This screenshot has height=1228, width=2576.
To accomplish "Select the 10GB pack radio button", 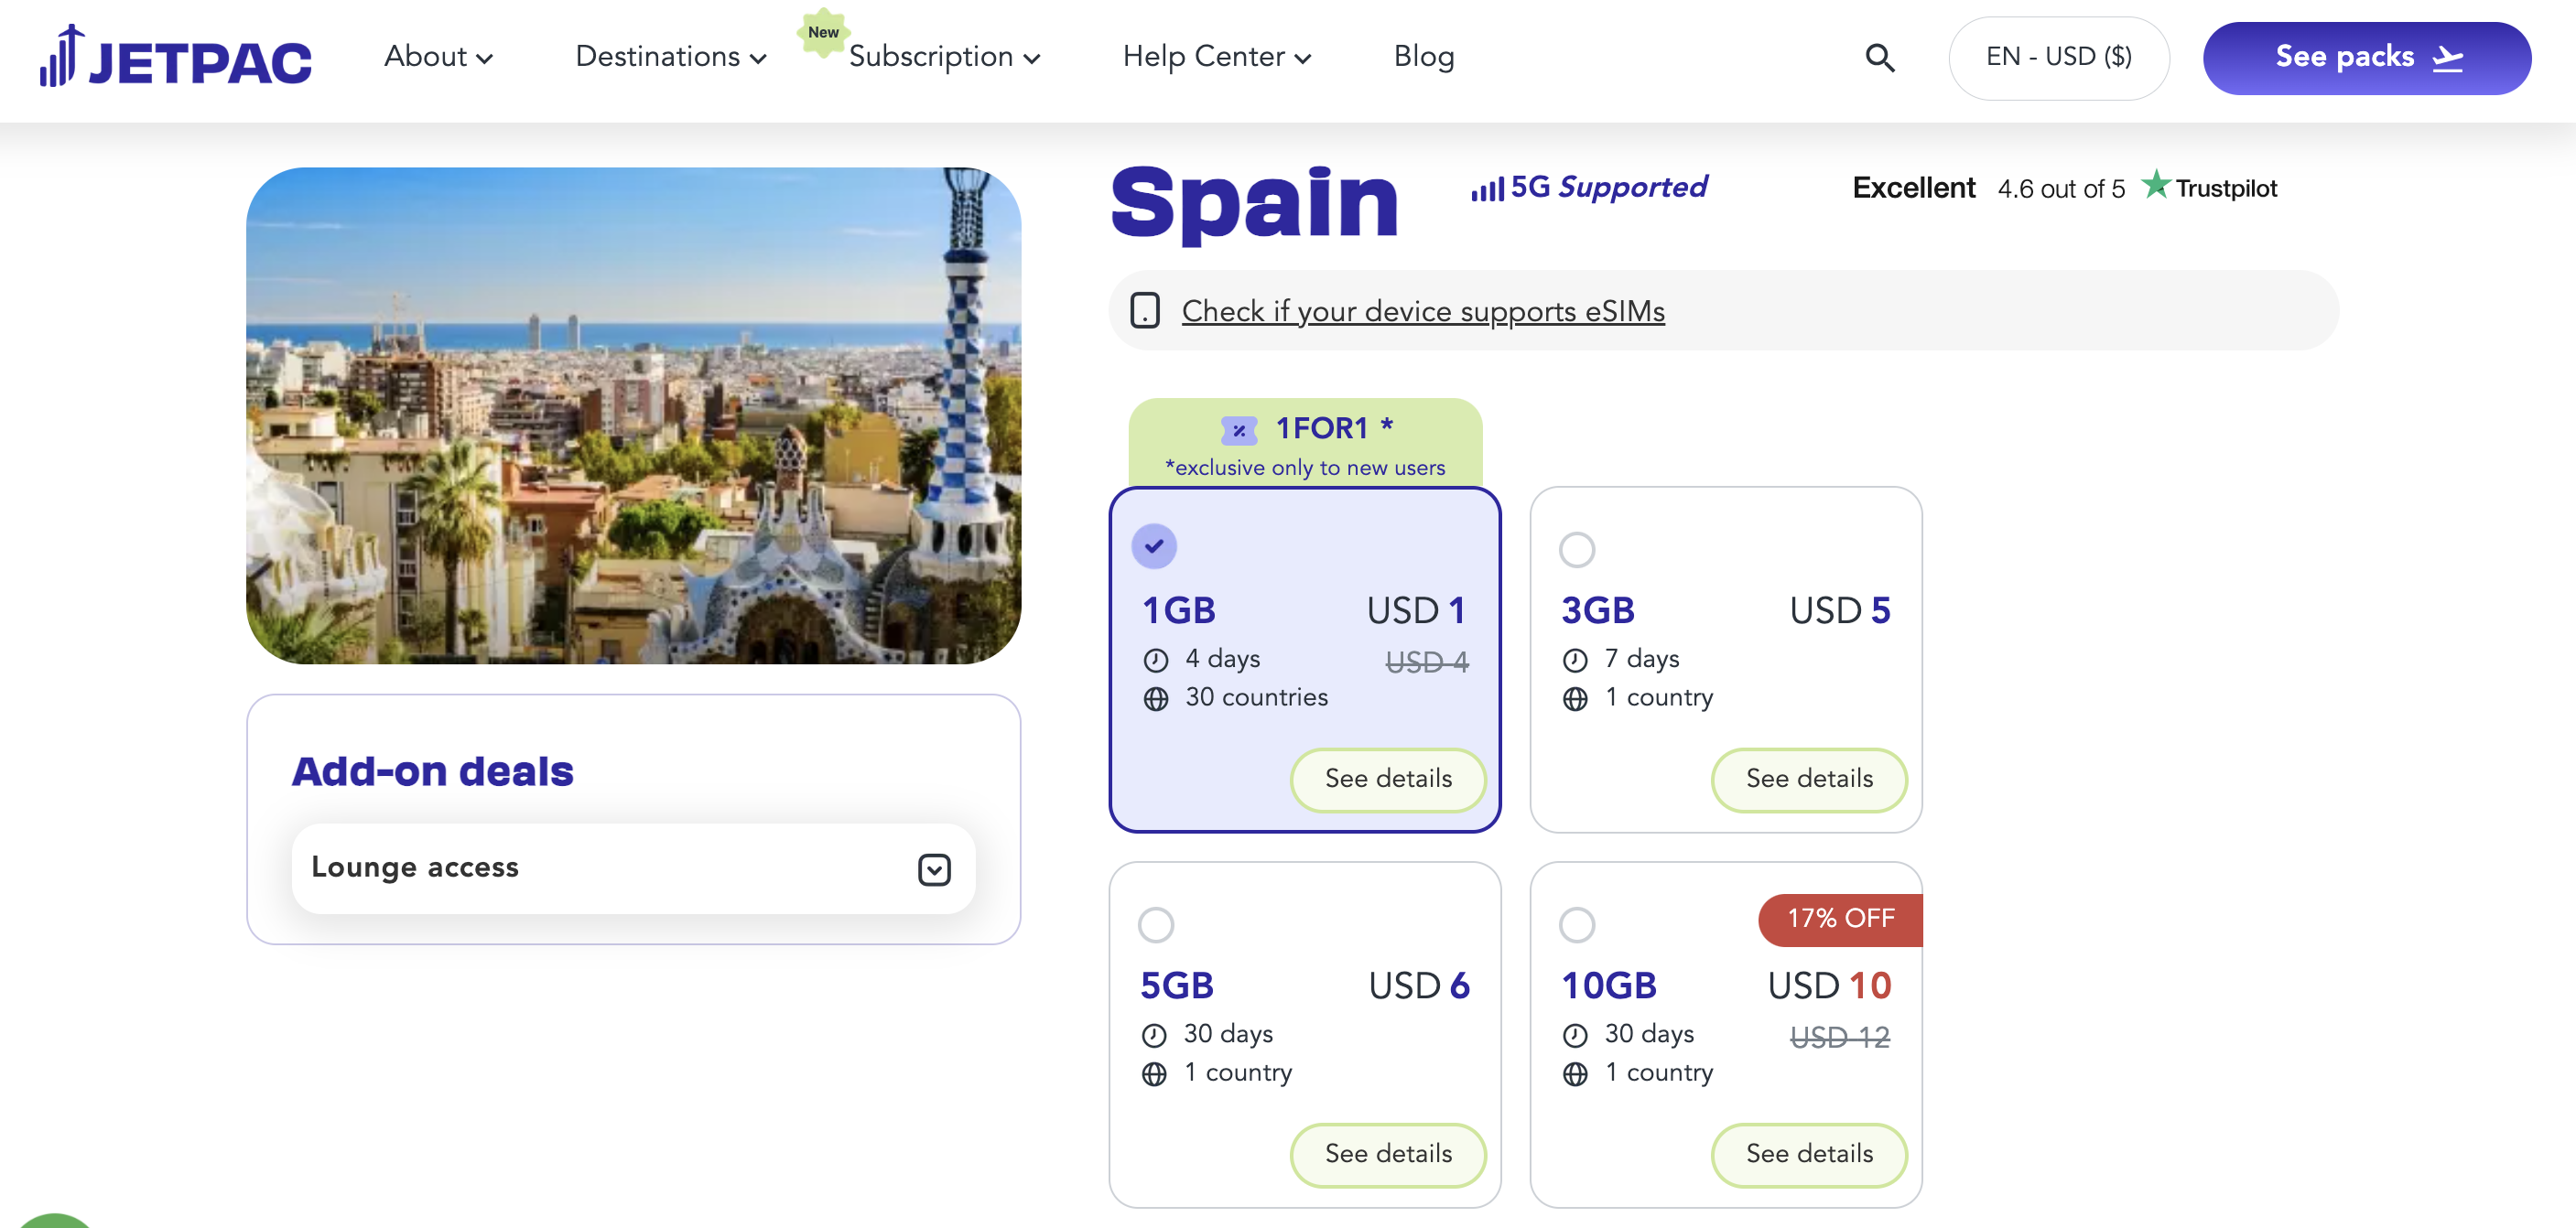I will (1576, 924).
